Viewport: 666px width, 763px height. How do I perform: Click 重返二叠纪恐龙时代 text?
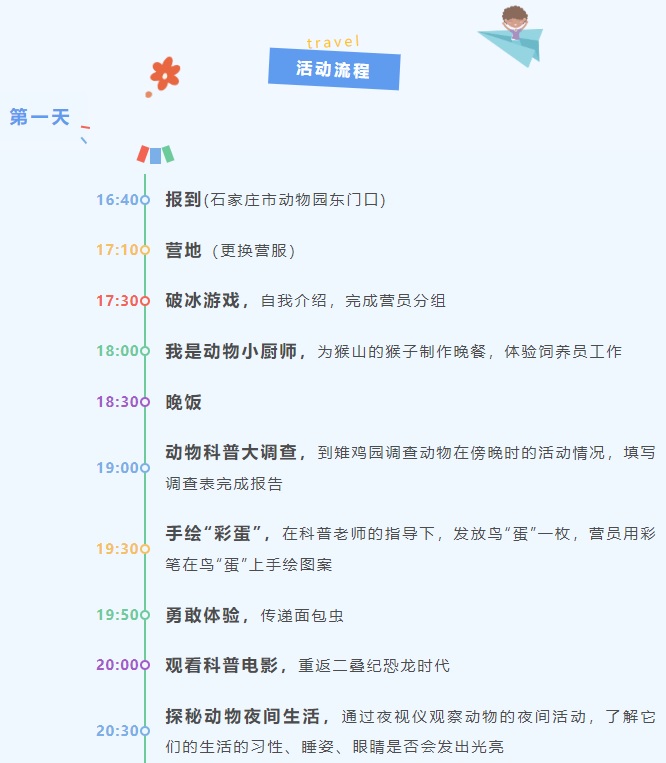pos(374,666)
